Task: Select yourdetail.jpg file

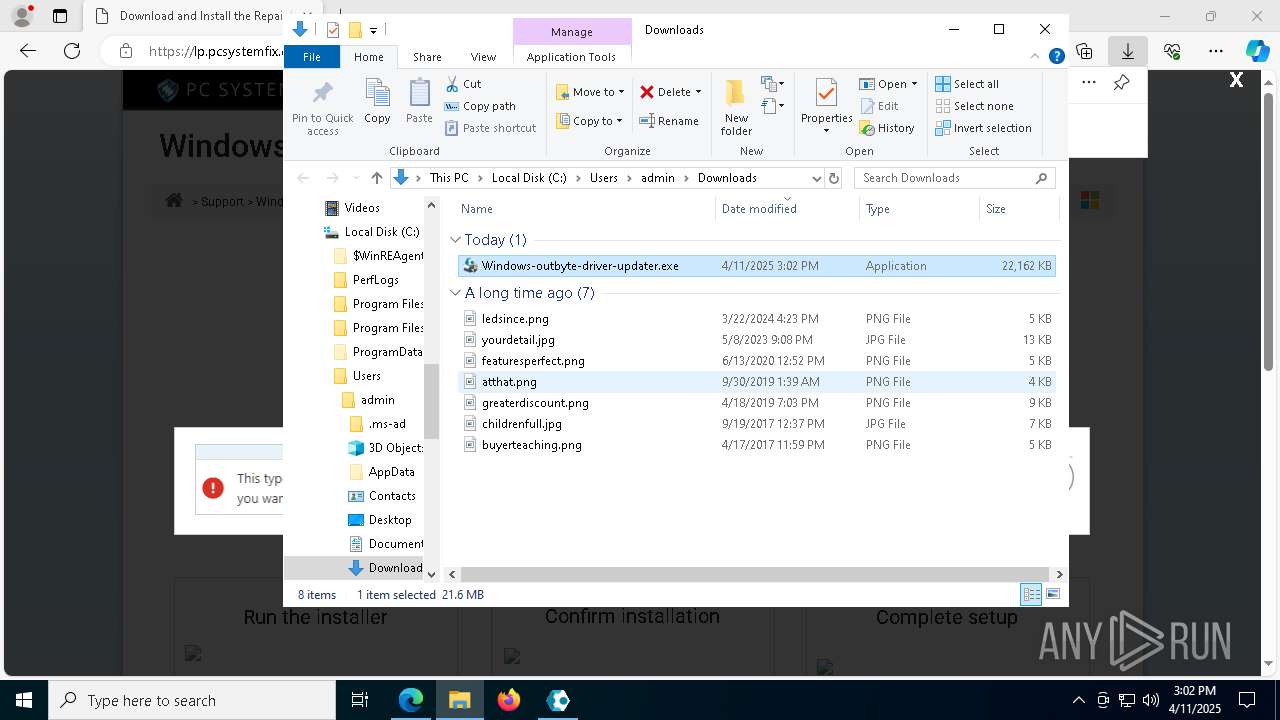Action: tap(756, 340)
